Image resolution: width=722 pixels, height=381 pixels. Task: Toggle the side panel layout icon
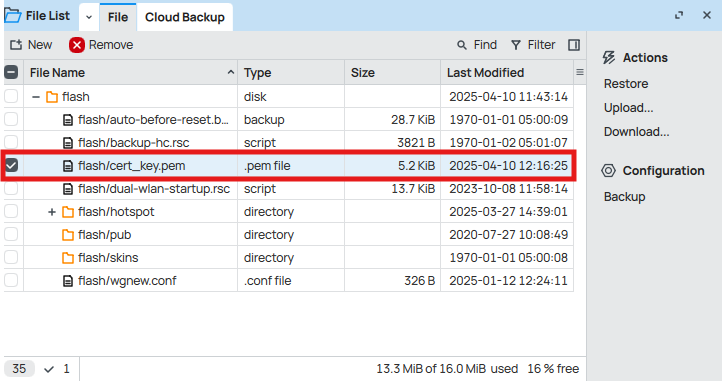click(574, 45)
